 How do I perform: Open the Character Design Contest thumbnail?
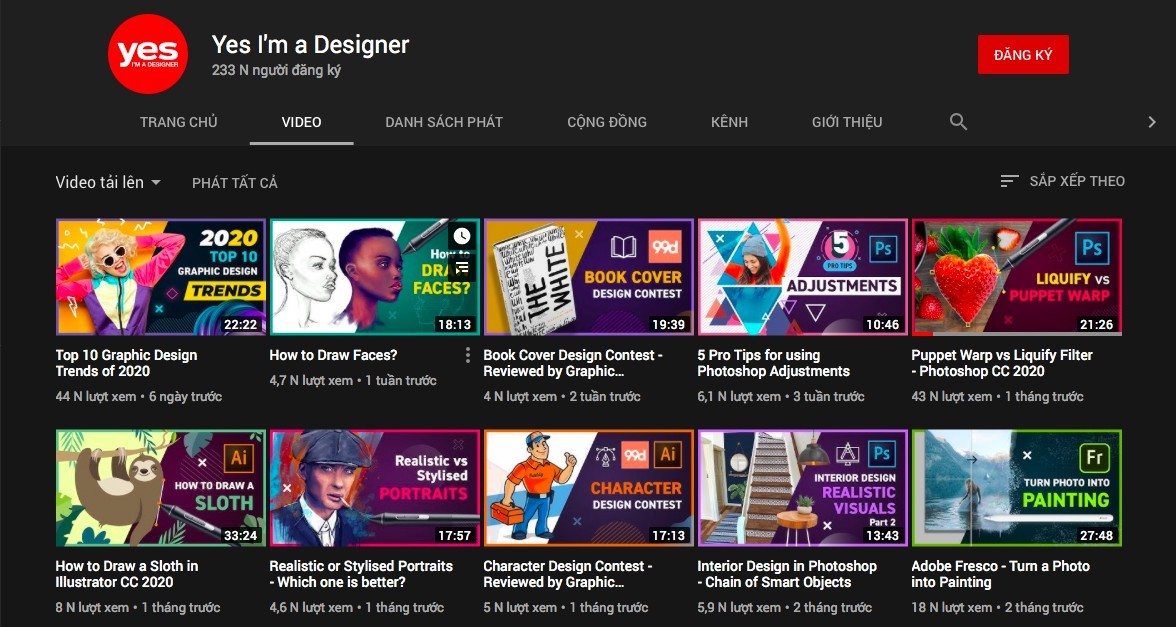click(589, 488)
